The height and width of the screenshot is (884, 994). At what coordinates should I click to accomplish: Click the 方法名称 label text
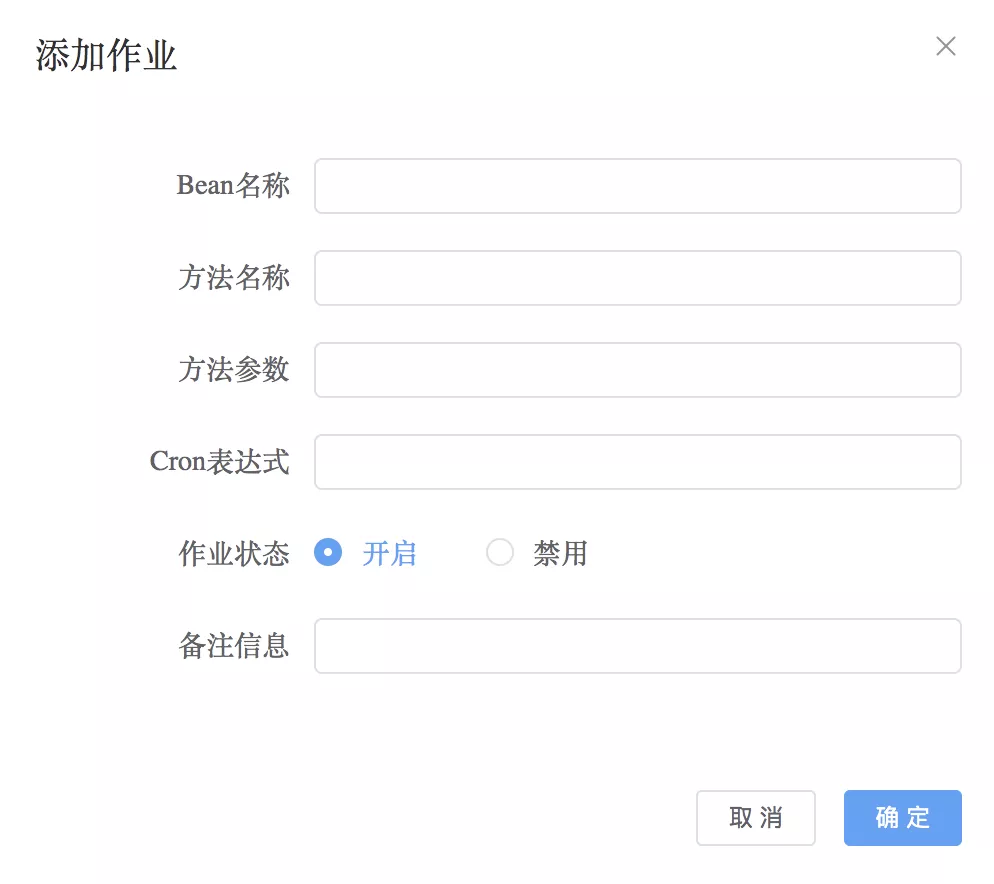(233, 278)
